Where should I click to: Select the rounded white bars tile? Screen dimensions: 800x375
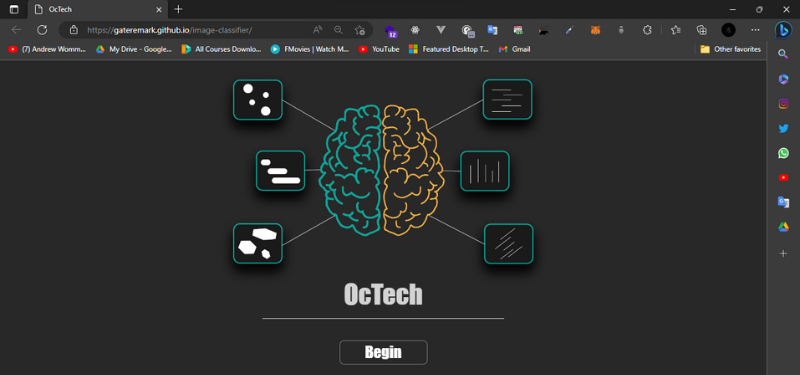281,171
